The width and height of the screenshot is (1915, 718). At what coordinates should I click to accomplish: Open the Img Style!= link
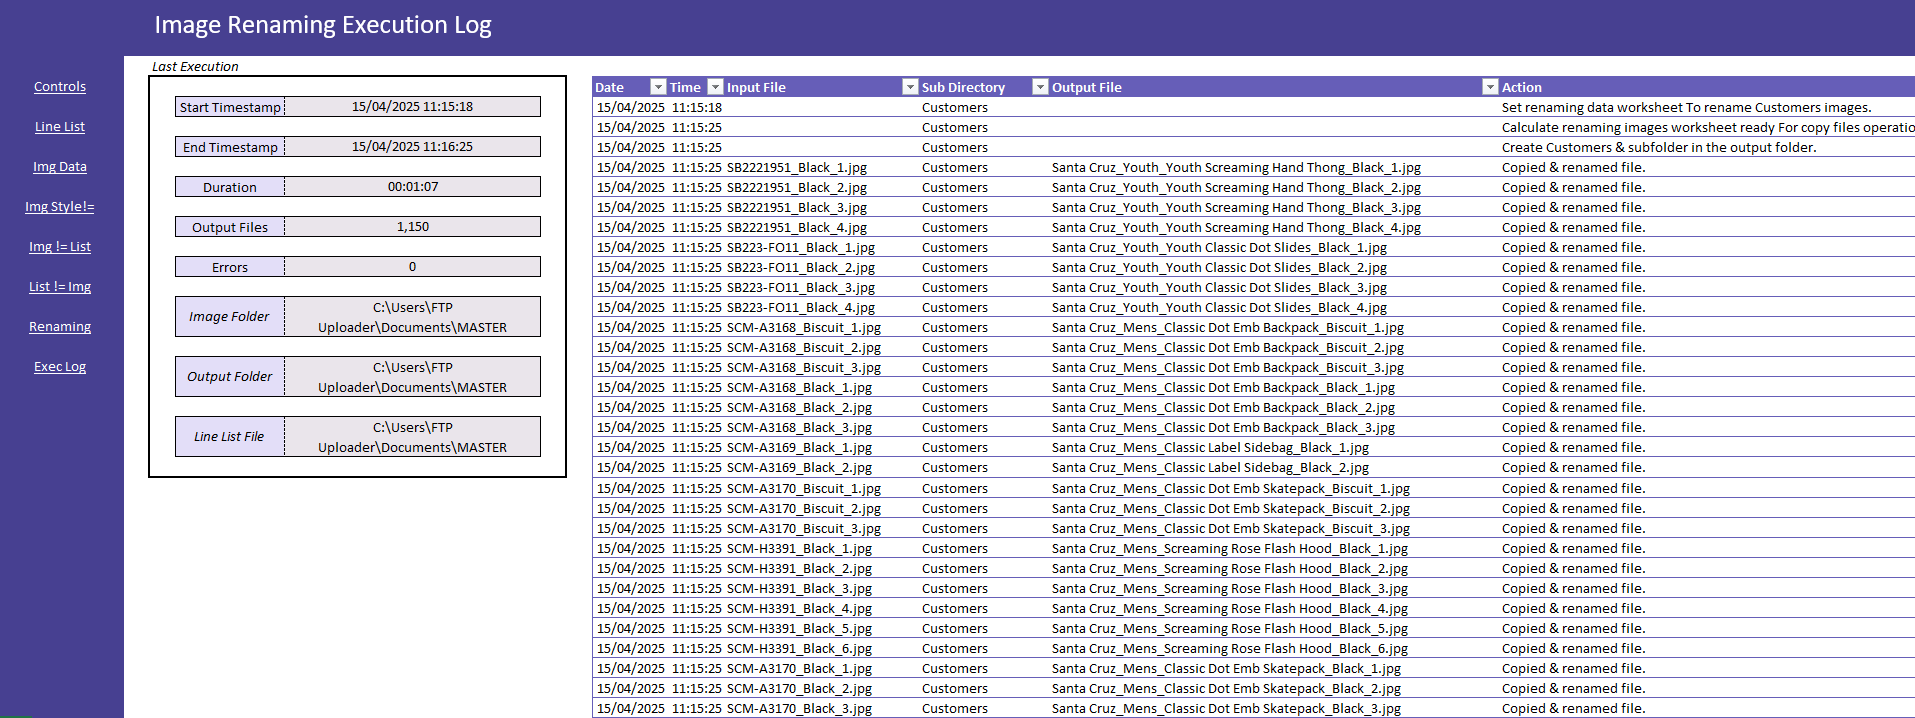click(60, 207)
